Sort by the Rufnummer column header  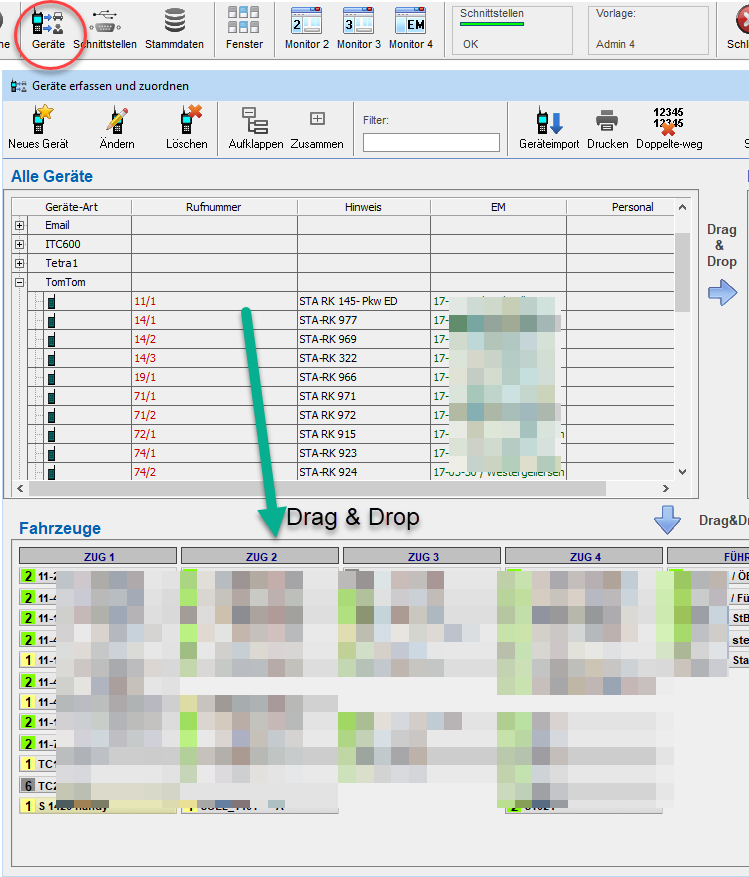[x=213, y=207]
